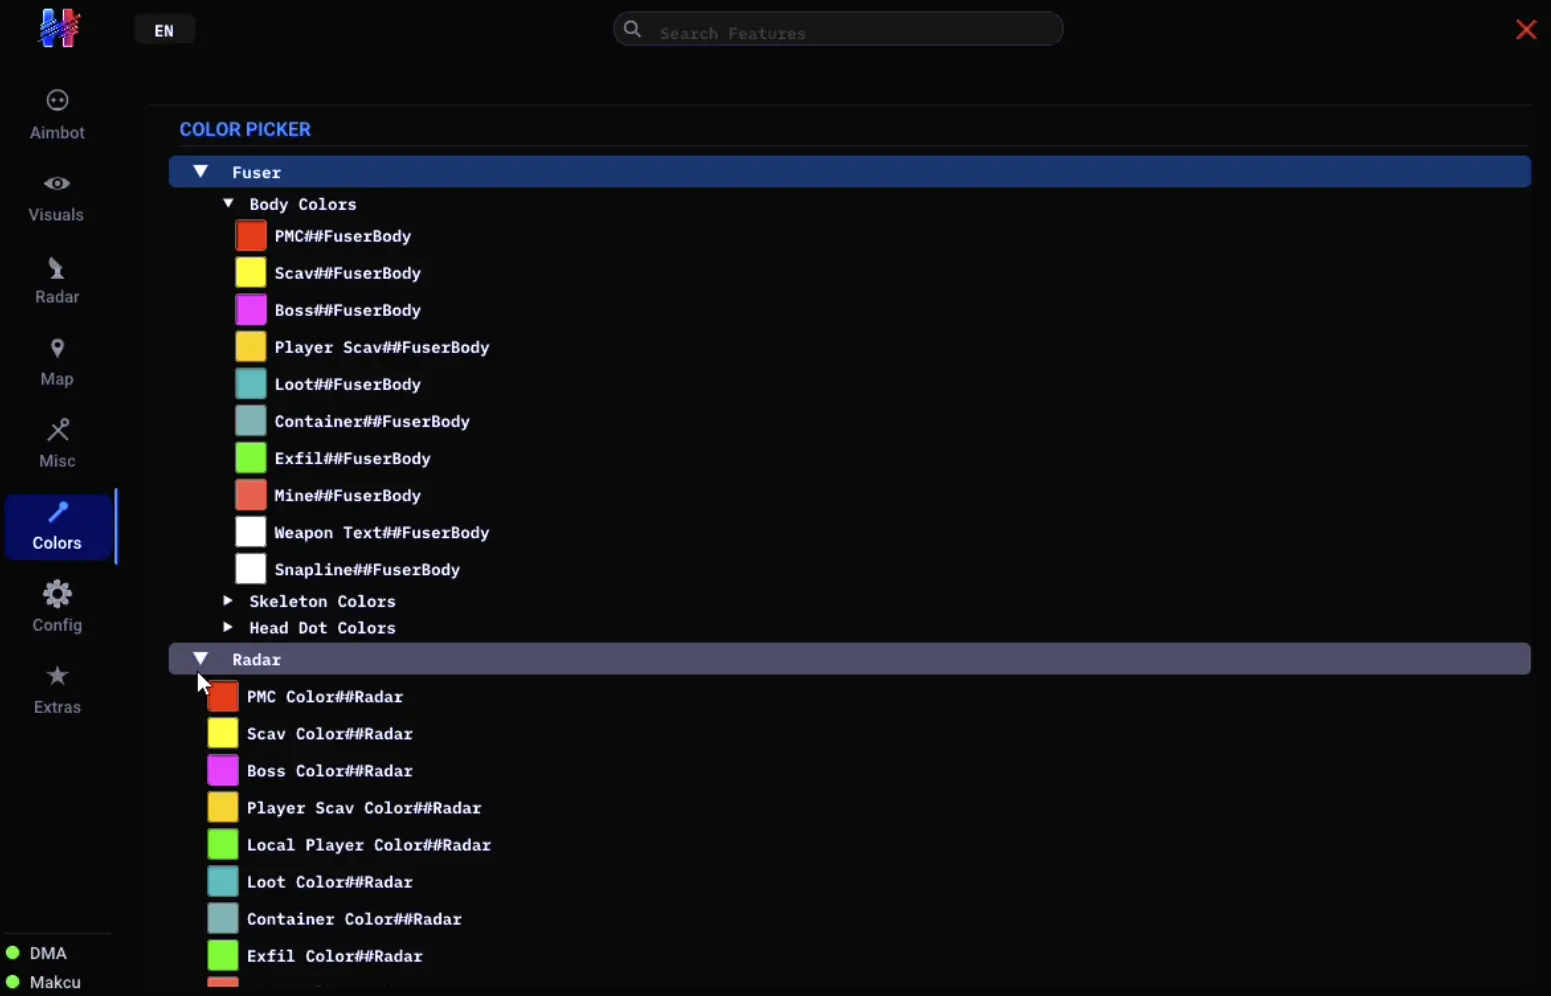Click the Makcu green status indicator
The image size is (1551, 996).
pos(13,982)
